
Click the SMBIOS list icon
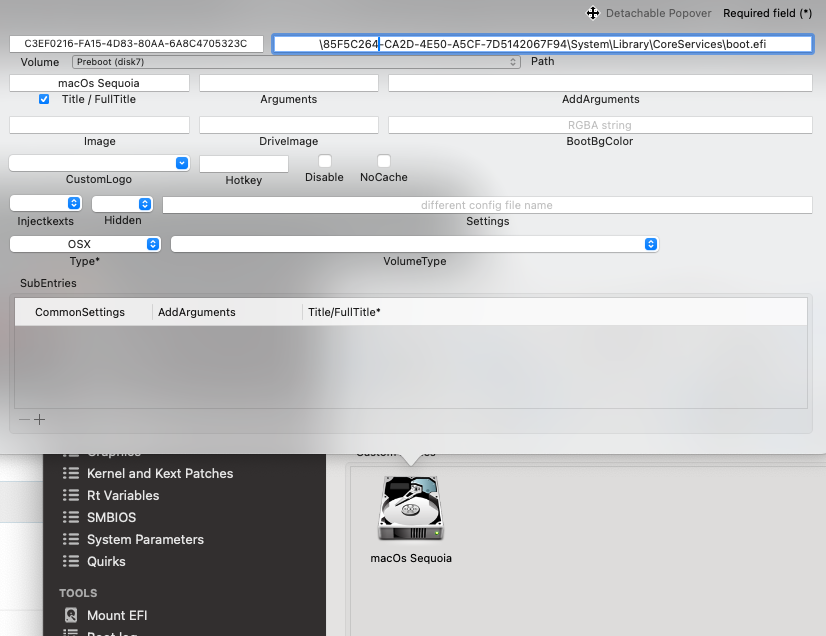click(x=71, y=517)
